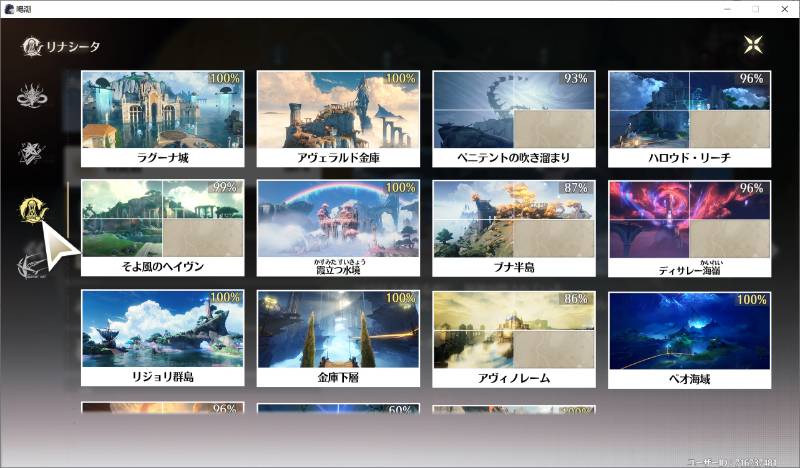Click the リナシータ region title text

coord(73,46)
